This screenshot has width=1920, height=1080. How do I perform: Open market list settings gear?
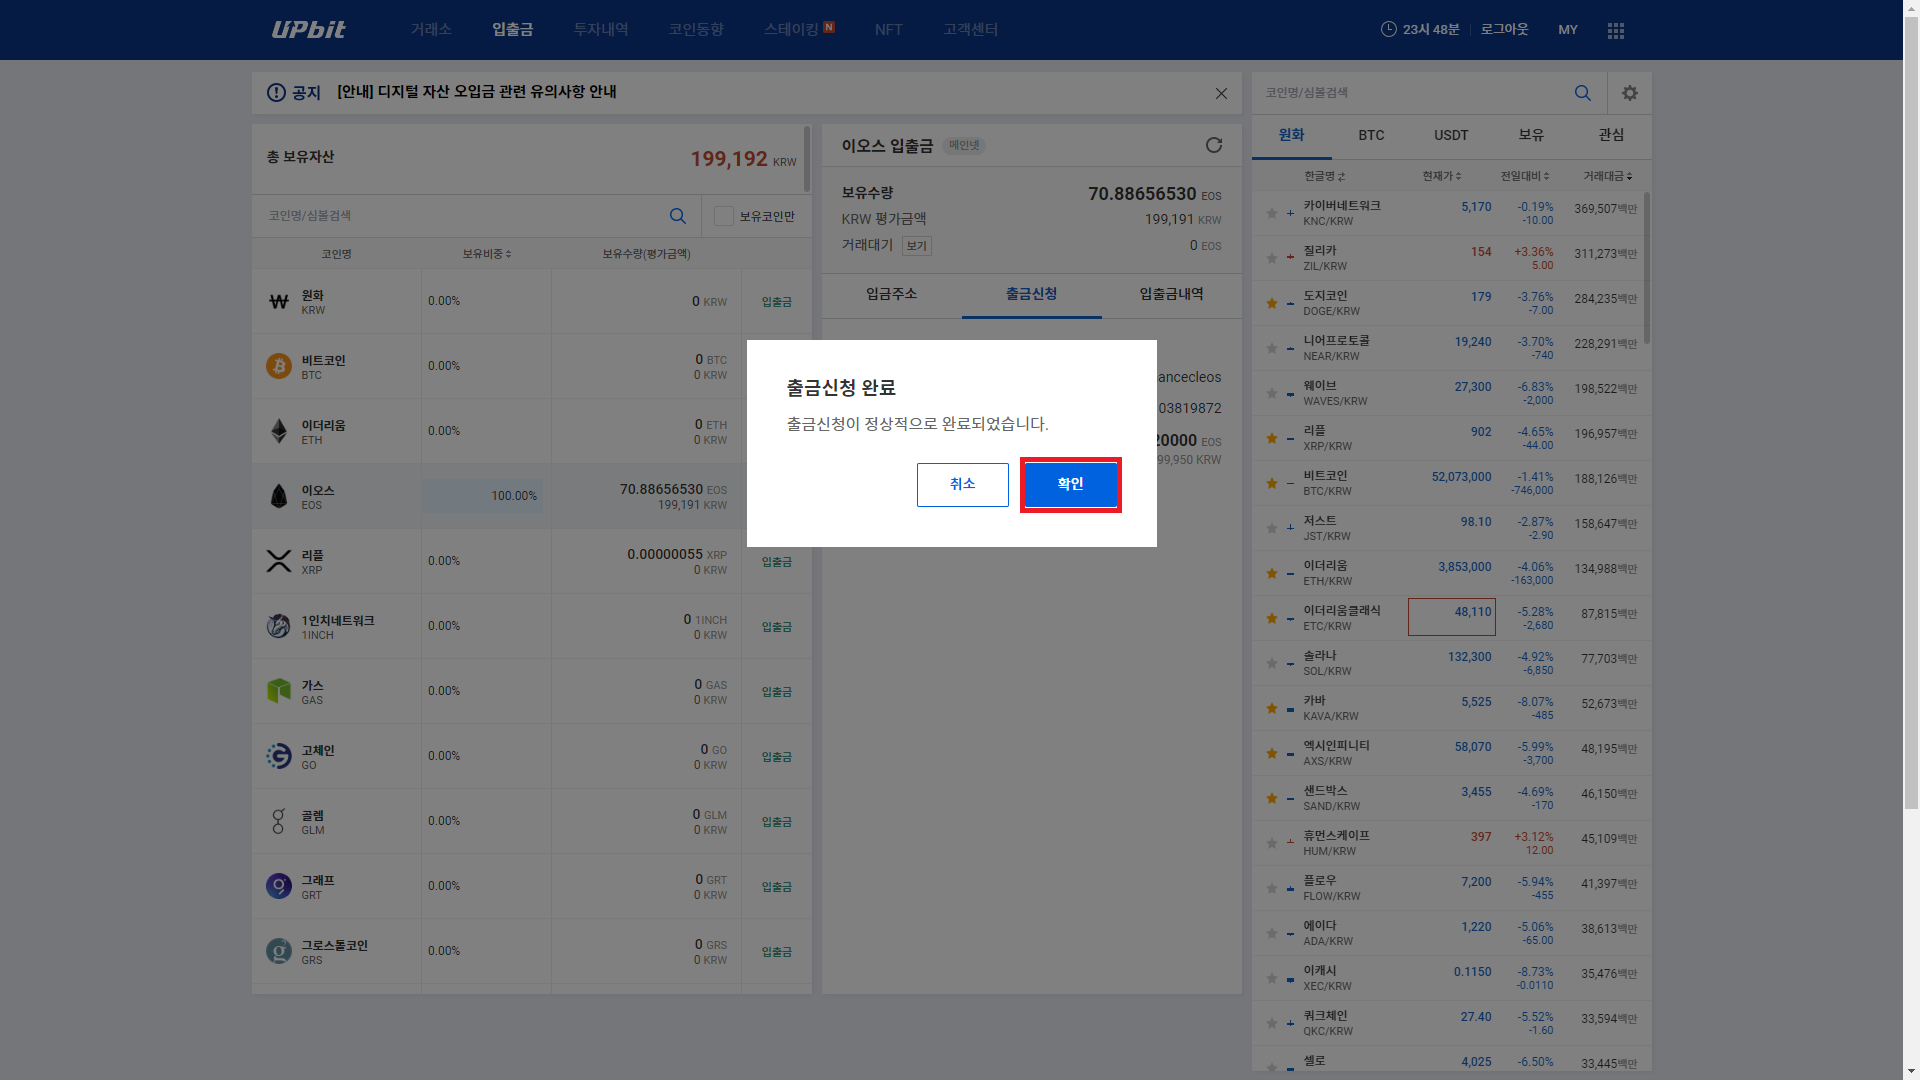pyautogui.click(x=1629, y=93)
